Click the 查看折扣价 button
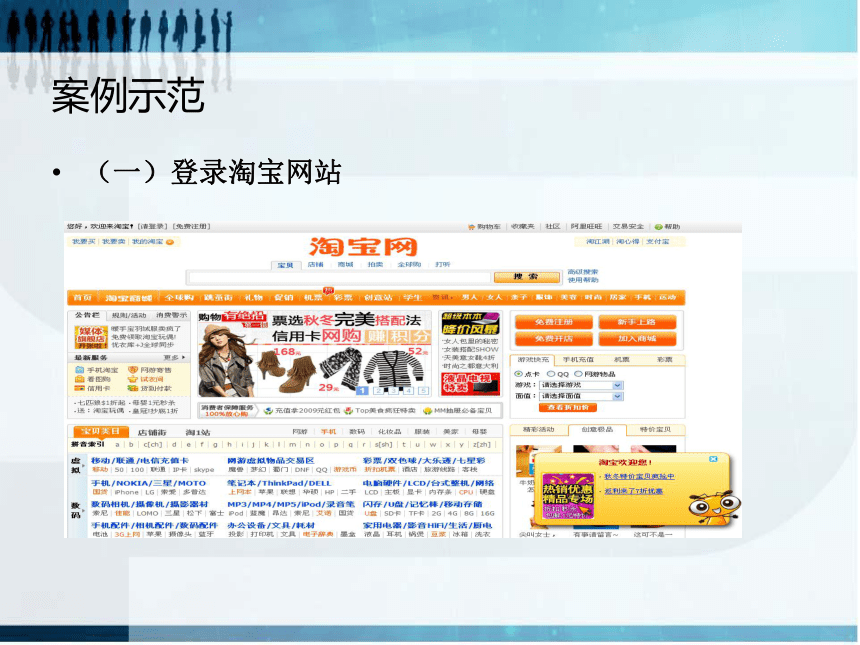 (568, 408)
